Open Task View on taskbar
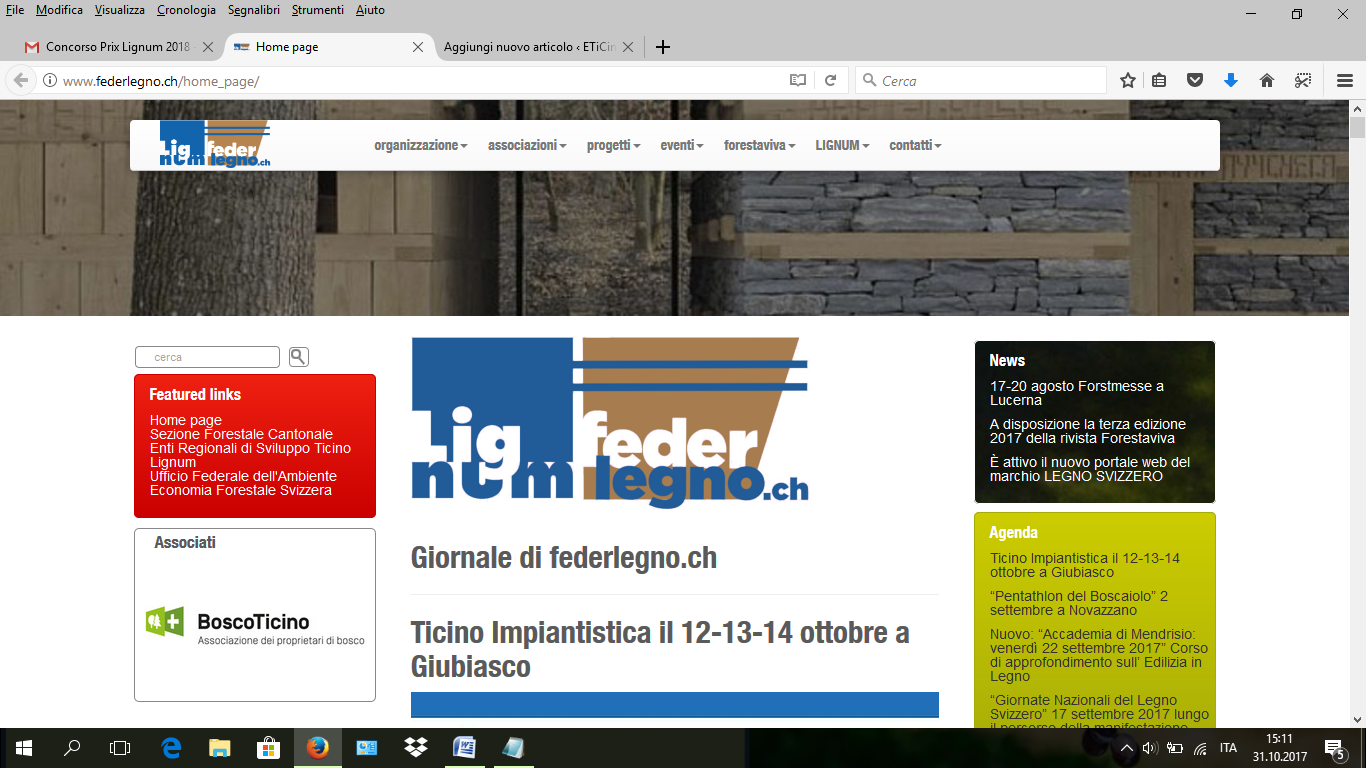Viewport: 1366px width, 768px height. click(x=120, y=748)
